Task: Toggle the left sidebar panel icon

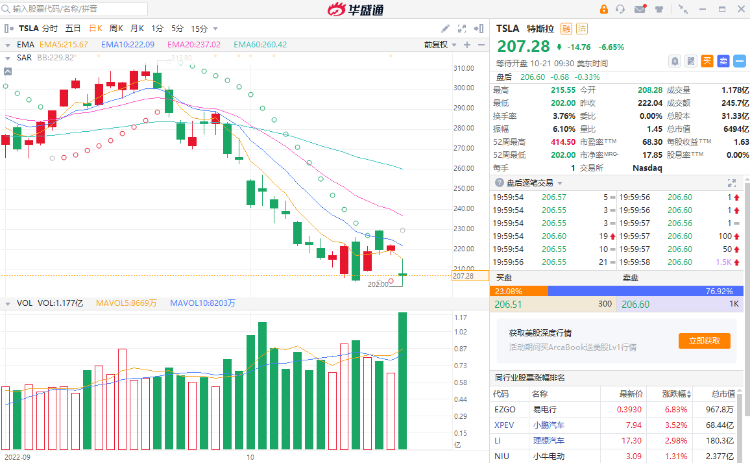Action: pos(9,29)
